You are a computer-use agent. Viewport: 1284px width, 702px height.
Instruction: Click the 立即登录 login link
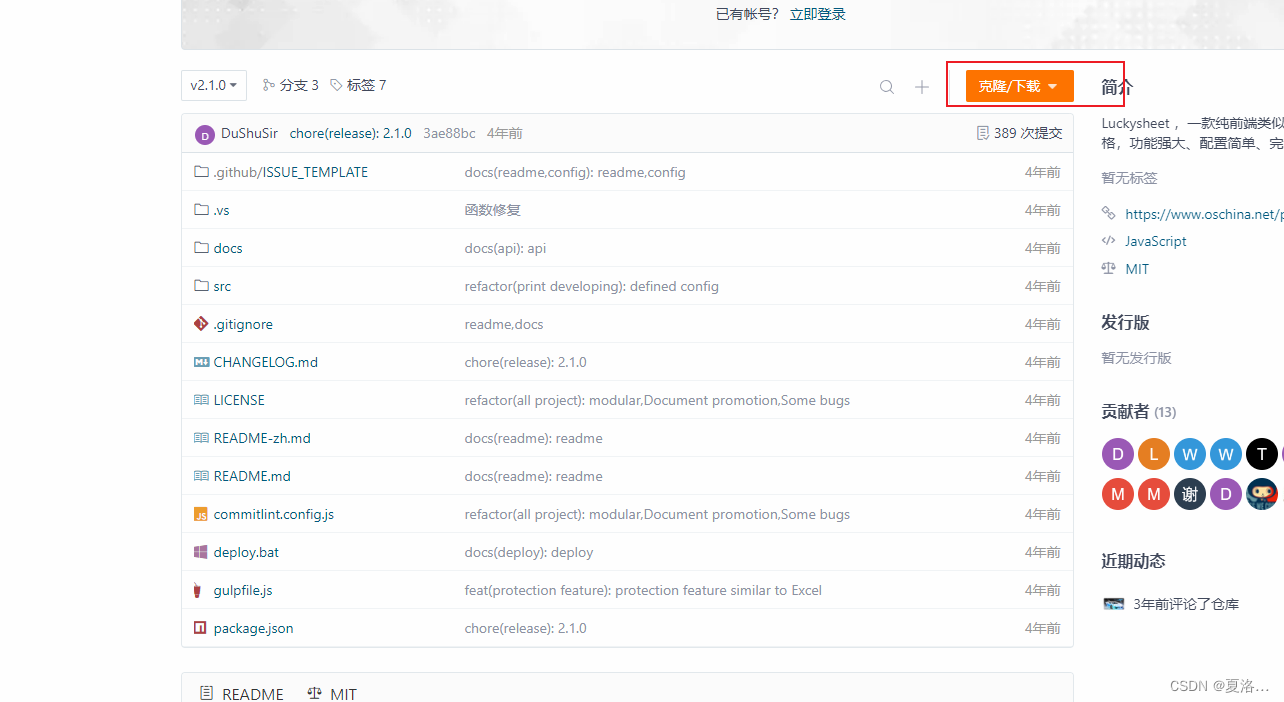817,14
